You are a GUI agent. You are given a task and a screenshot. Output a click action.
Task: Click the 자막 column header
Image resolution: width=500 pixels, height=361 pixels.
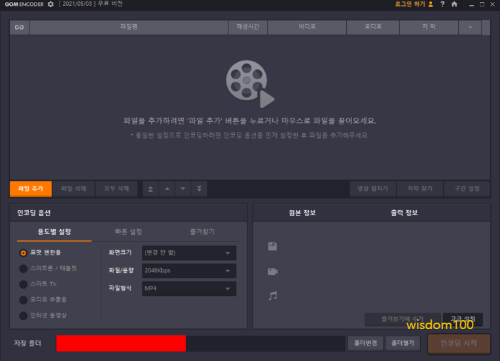coord(429,27)
